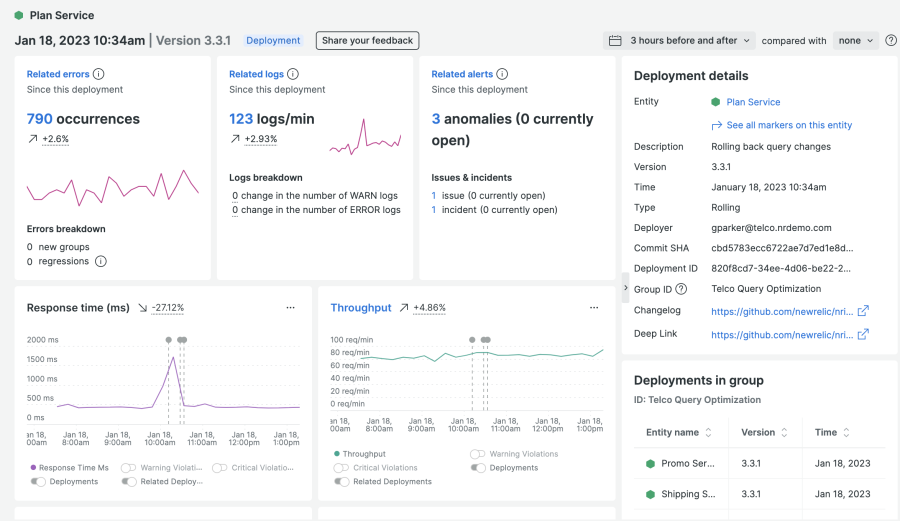The image size is (900, 521).
Task: Open the '3 hours before and after' dropdown
Action: tap(680, 41)
